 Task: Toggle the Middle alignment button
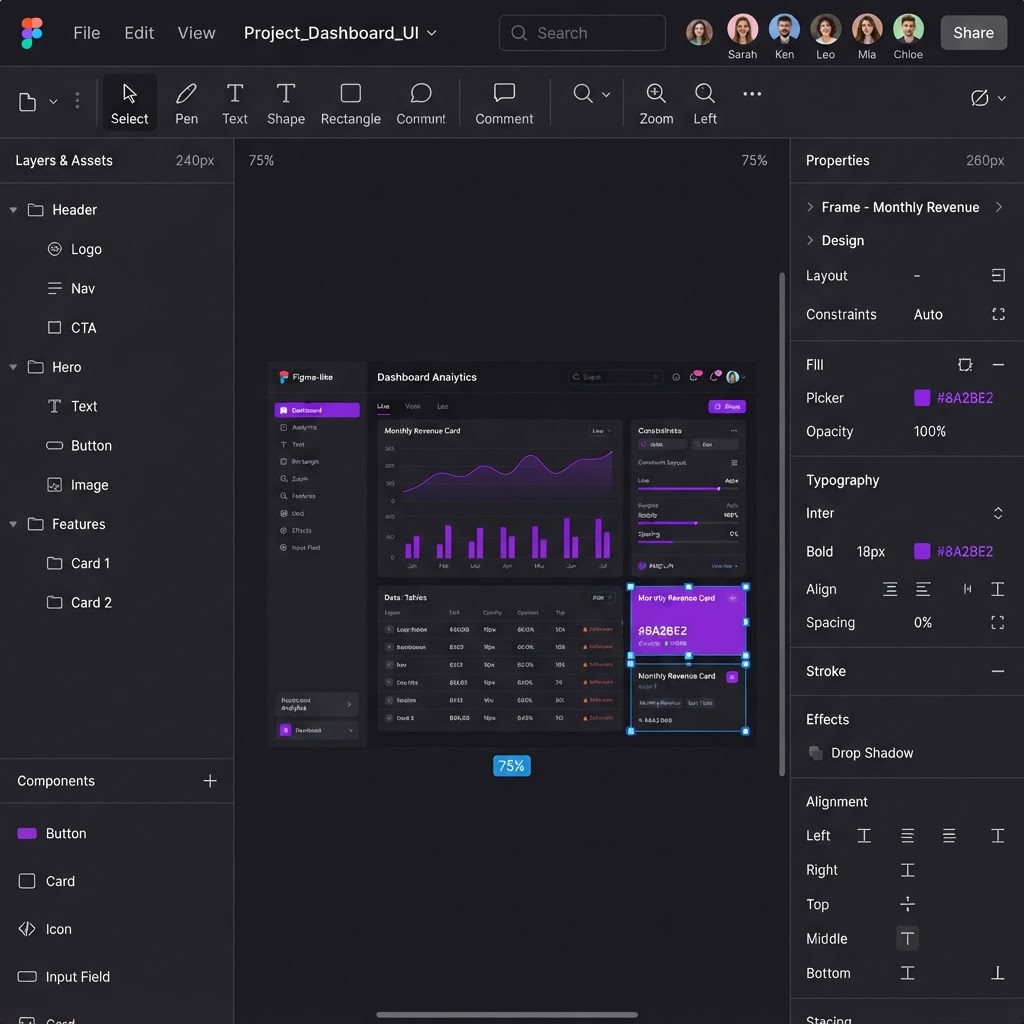(x=907, y=938)
